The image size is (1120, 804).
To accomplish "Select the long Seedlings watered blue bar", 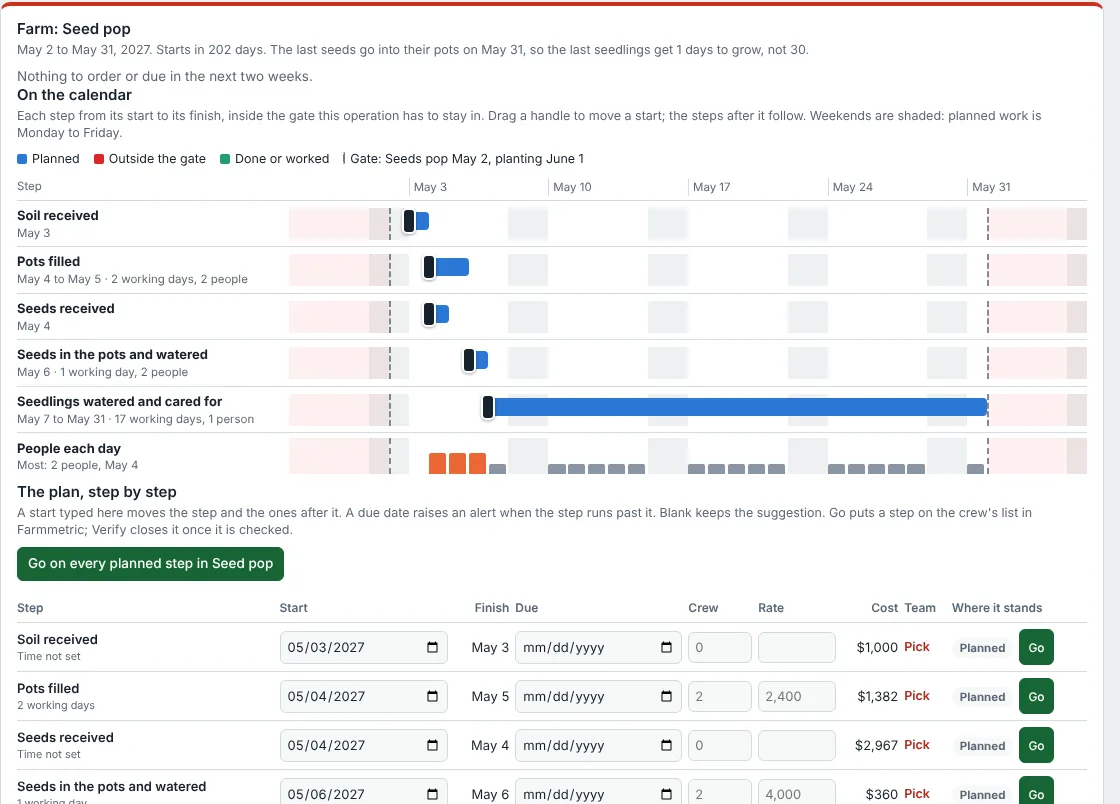I will pyautogui.click(x=741, y=407).
